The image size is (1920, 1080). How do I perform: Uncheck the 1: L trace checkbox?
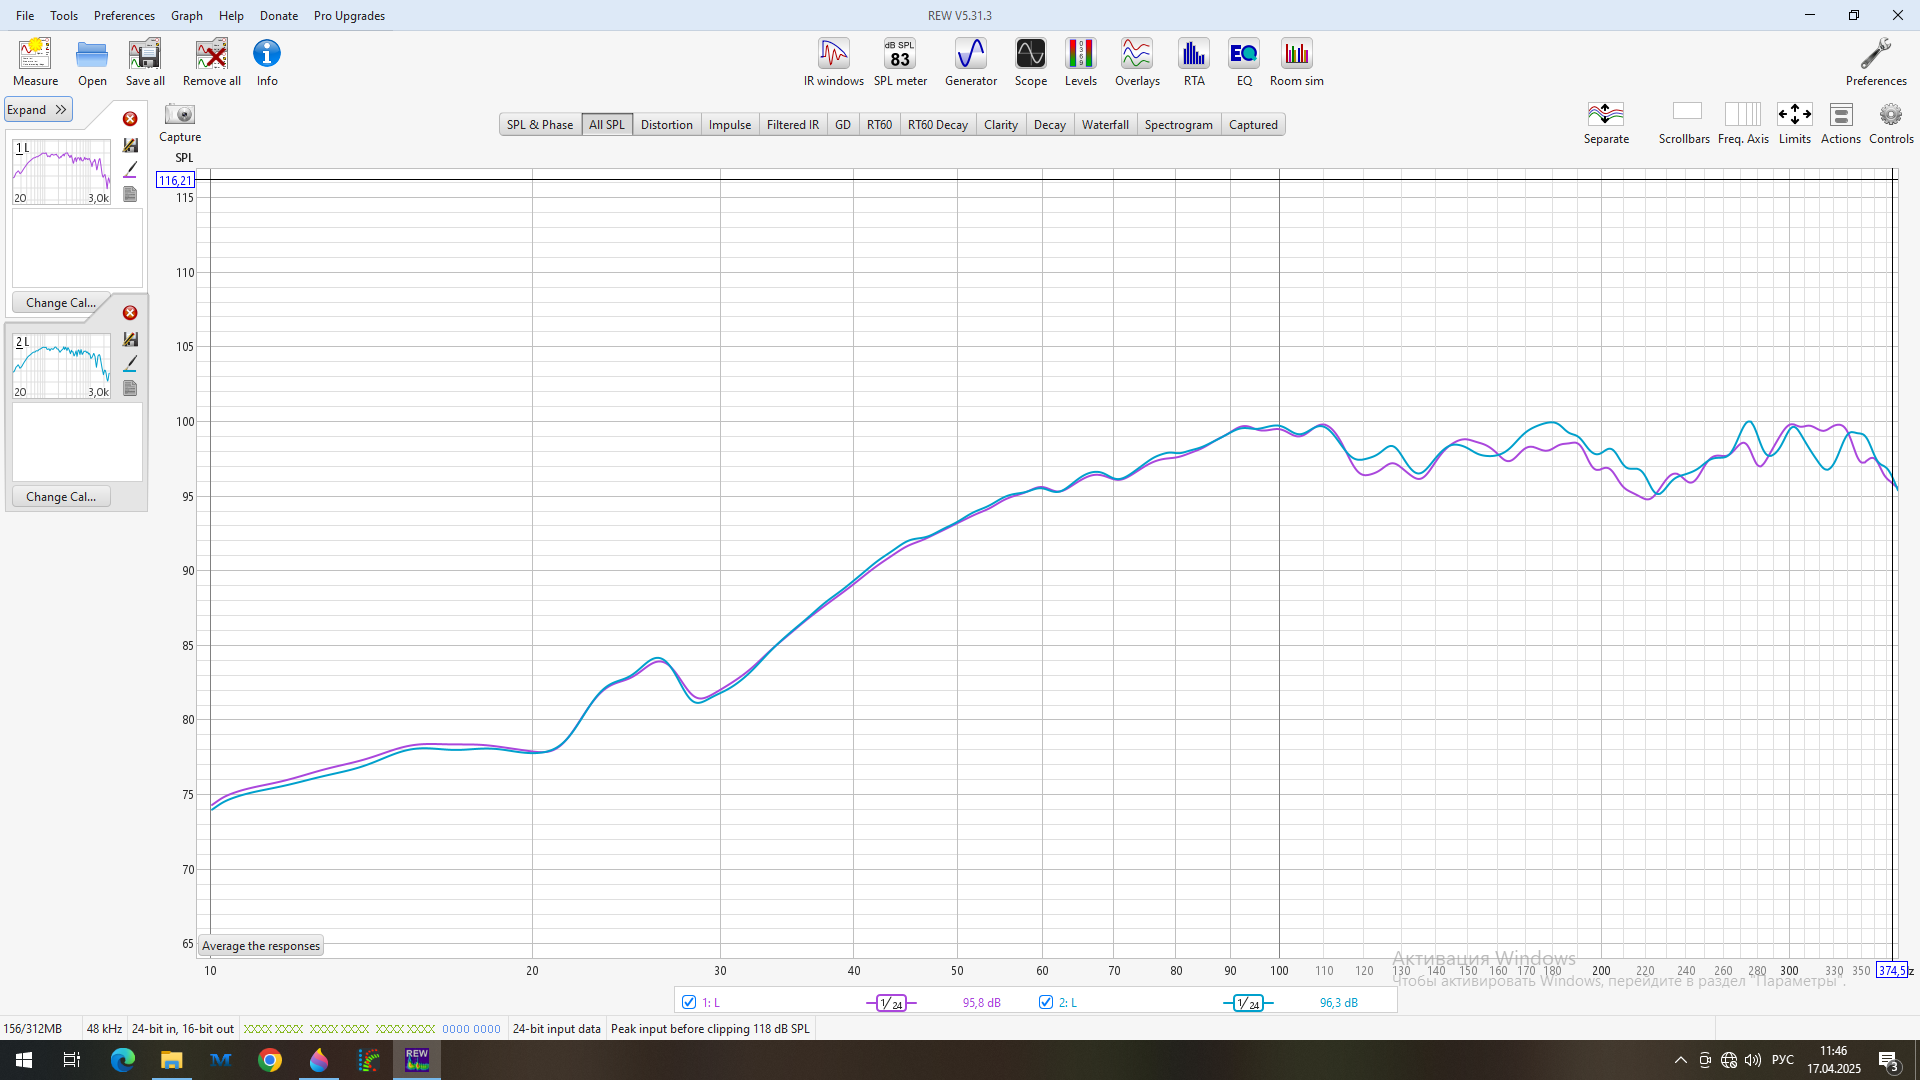pyautogui.click(x=689, y=1002)
